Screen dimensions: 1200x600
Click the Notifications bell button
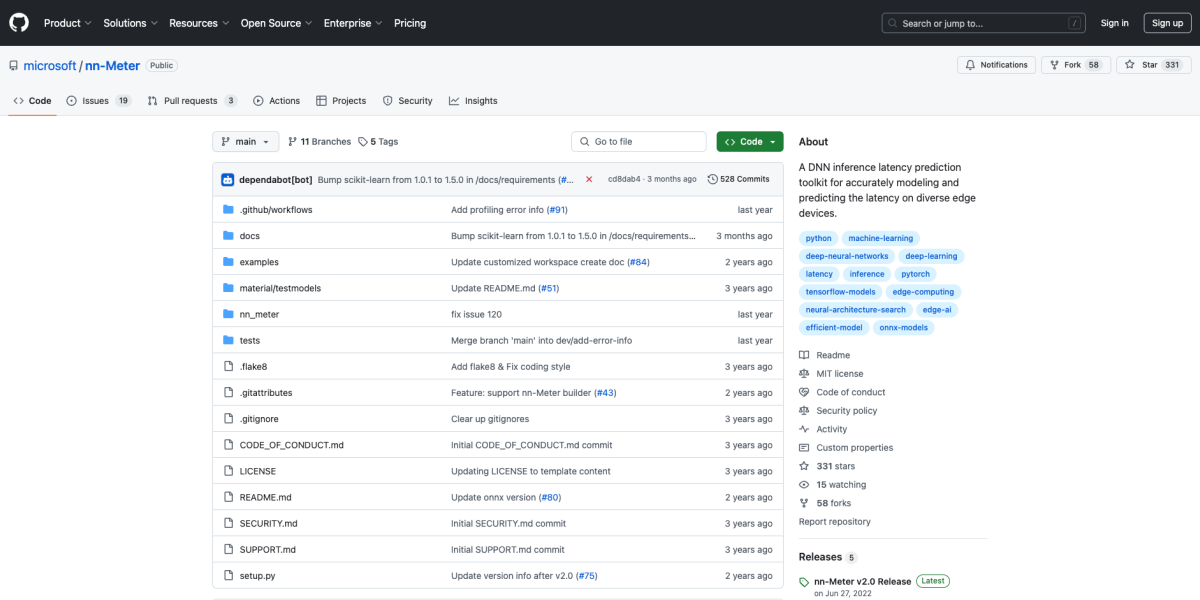[x=996, y=65]
